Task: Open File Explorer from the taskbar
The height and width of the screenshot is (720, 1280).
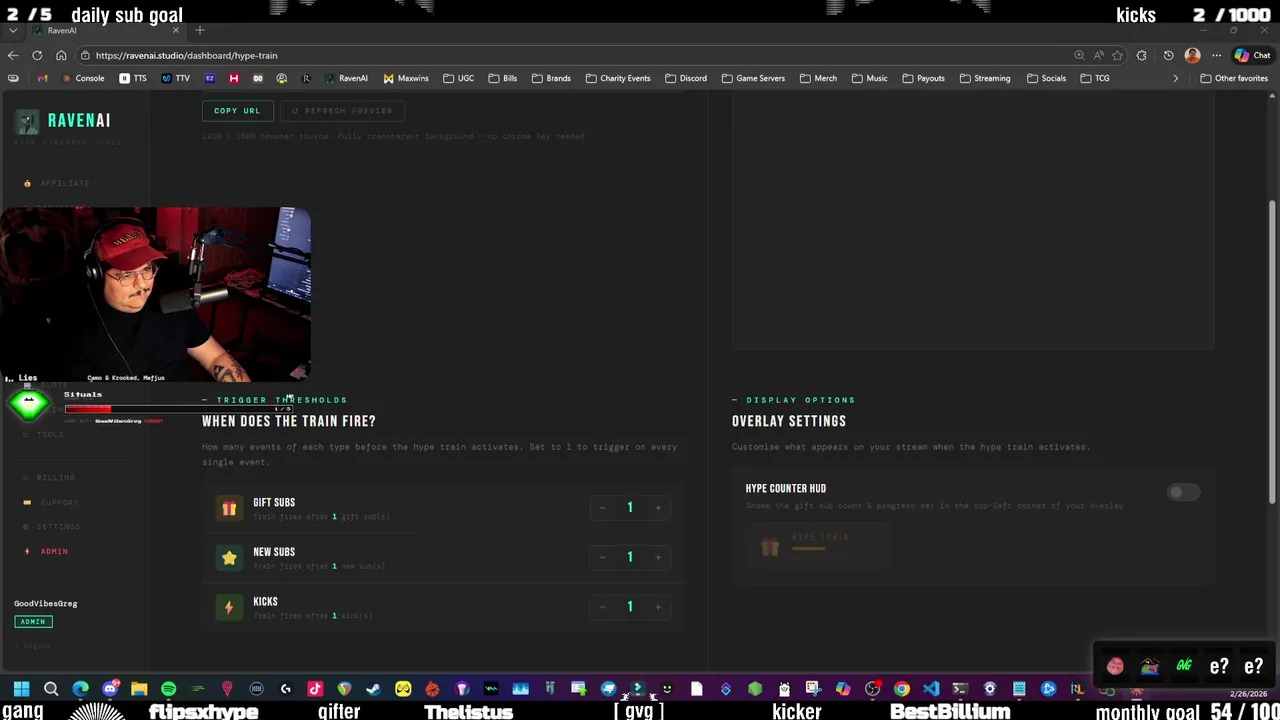Action: [x=139, y=689]
